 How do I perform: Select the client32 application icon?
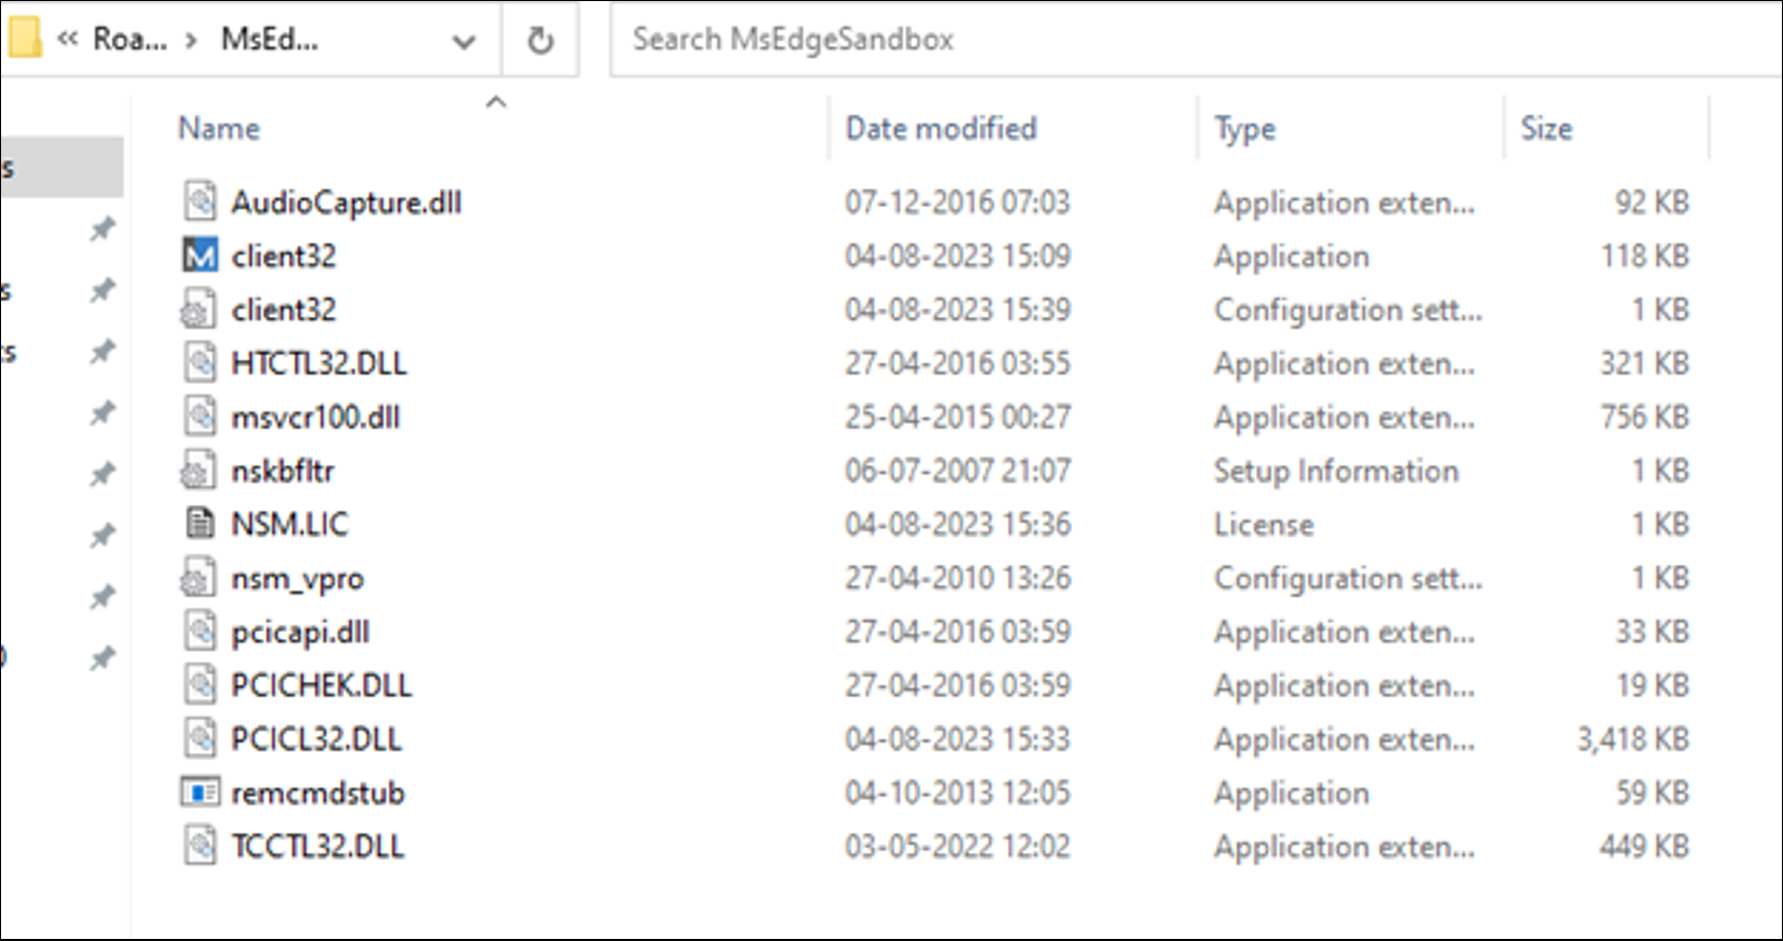tap(200, 256)
